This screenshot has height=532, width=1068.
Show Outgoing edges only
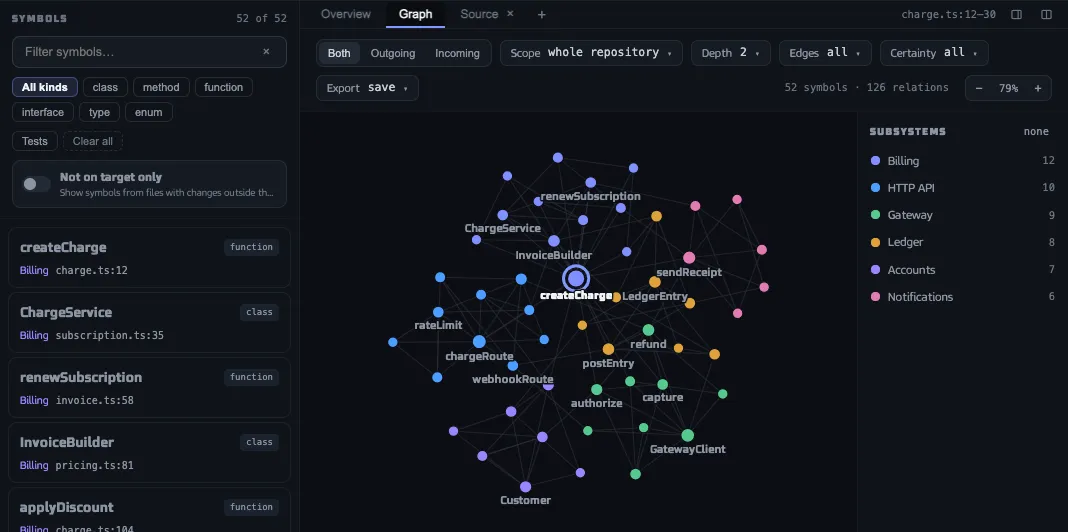(392, 53)
